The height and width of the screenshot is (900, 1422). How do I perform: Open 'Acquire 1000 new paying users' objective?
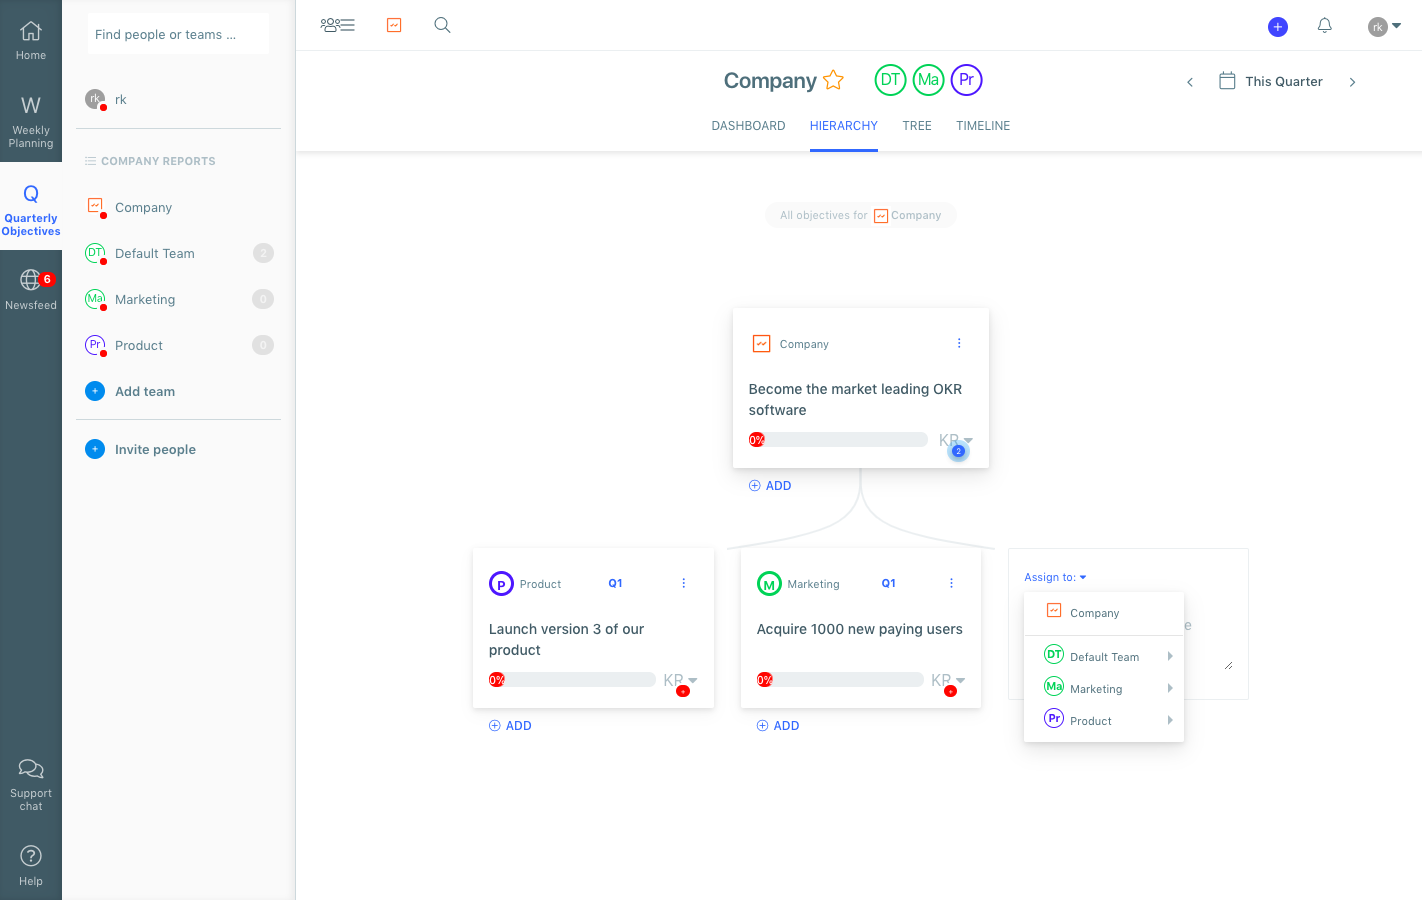tap(860, 629)
